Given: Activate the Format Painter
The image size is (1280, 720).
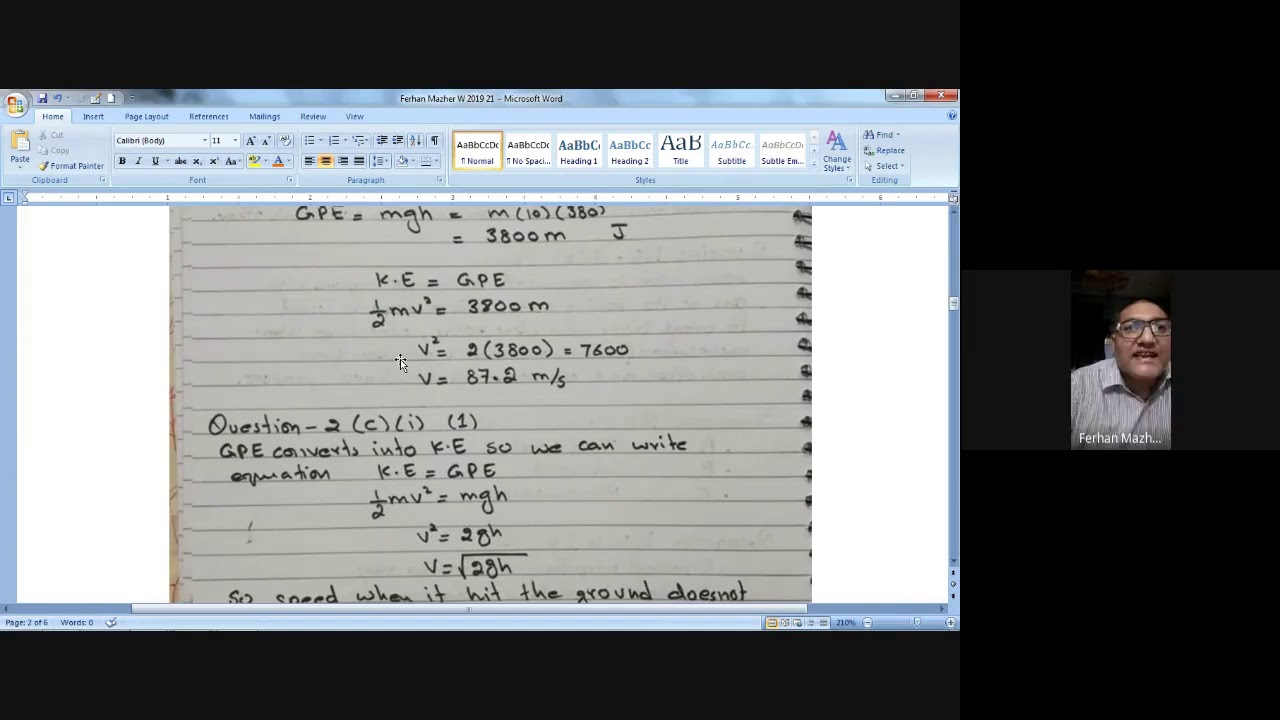Looking at the screenshot, I should (x=71, y=166).
